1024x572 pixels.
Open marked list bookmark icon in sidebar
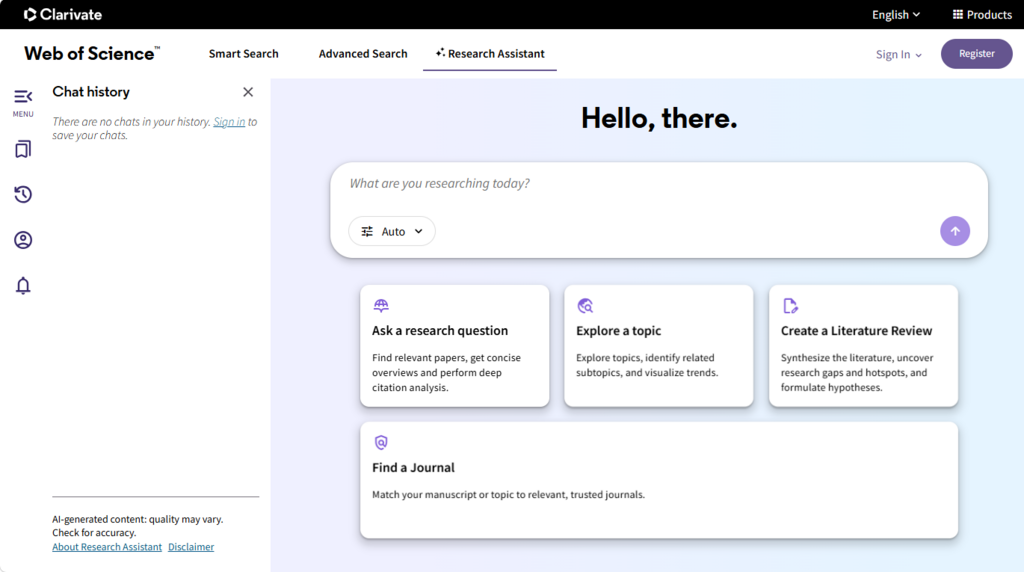[23, 150]
